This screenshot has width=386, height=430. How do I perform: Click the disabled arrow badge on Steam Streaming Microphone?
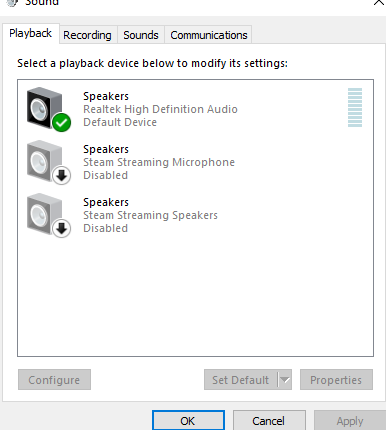coord(61,175)
